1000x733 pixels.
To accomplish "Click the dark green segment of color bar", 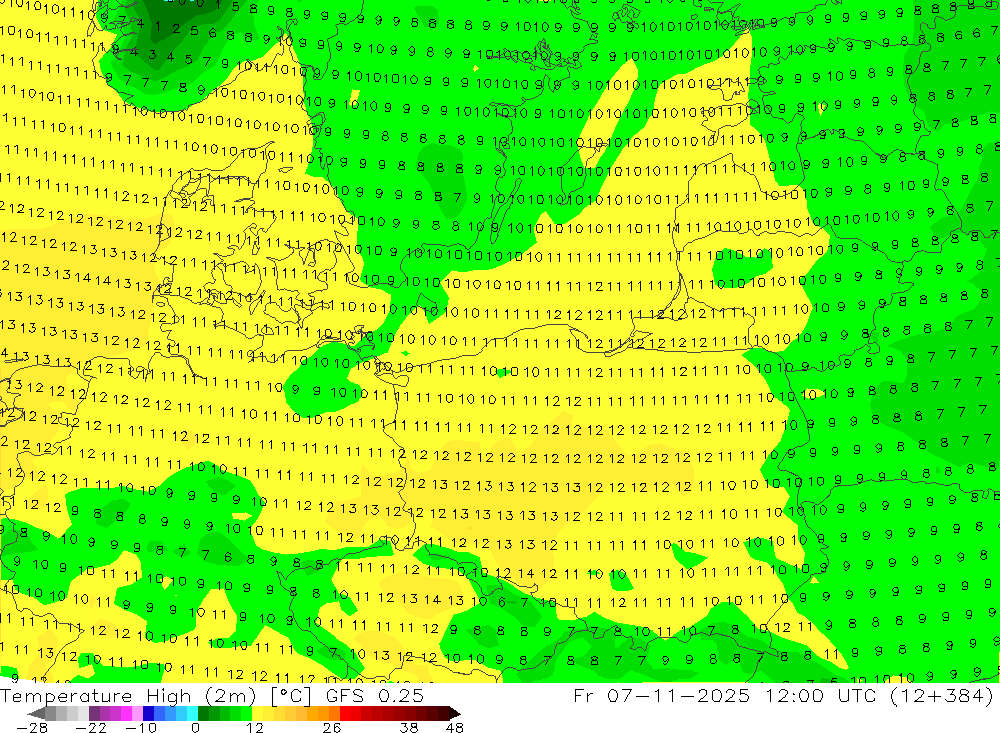I will point(203,714).
